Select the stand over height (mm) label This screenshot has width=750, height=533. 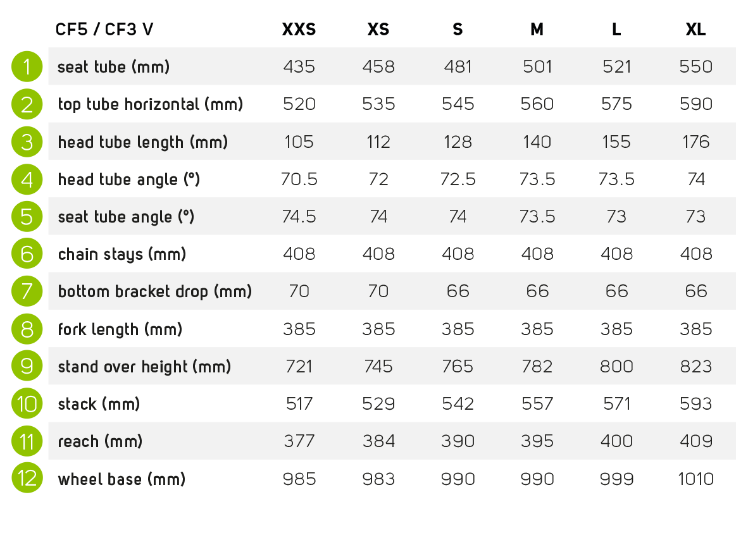coord(144,366)
